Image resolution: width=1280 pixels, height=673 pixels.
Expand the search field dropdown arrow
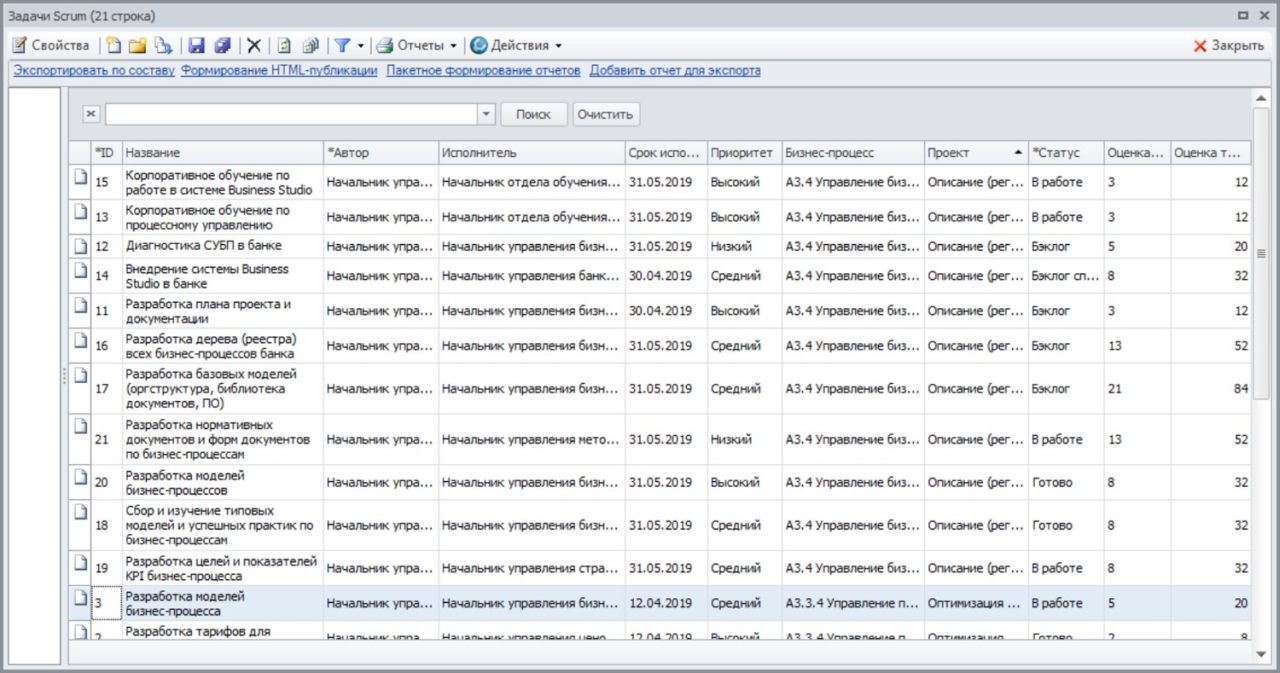point(487,114)
